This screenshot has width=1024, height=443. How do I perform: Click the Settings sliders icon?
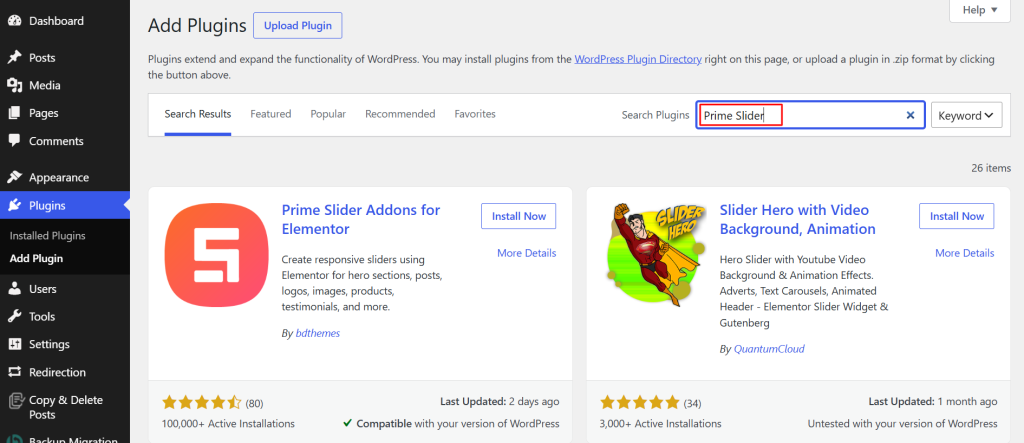(x=14, y=344)
